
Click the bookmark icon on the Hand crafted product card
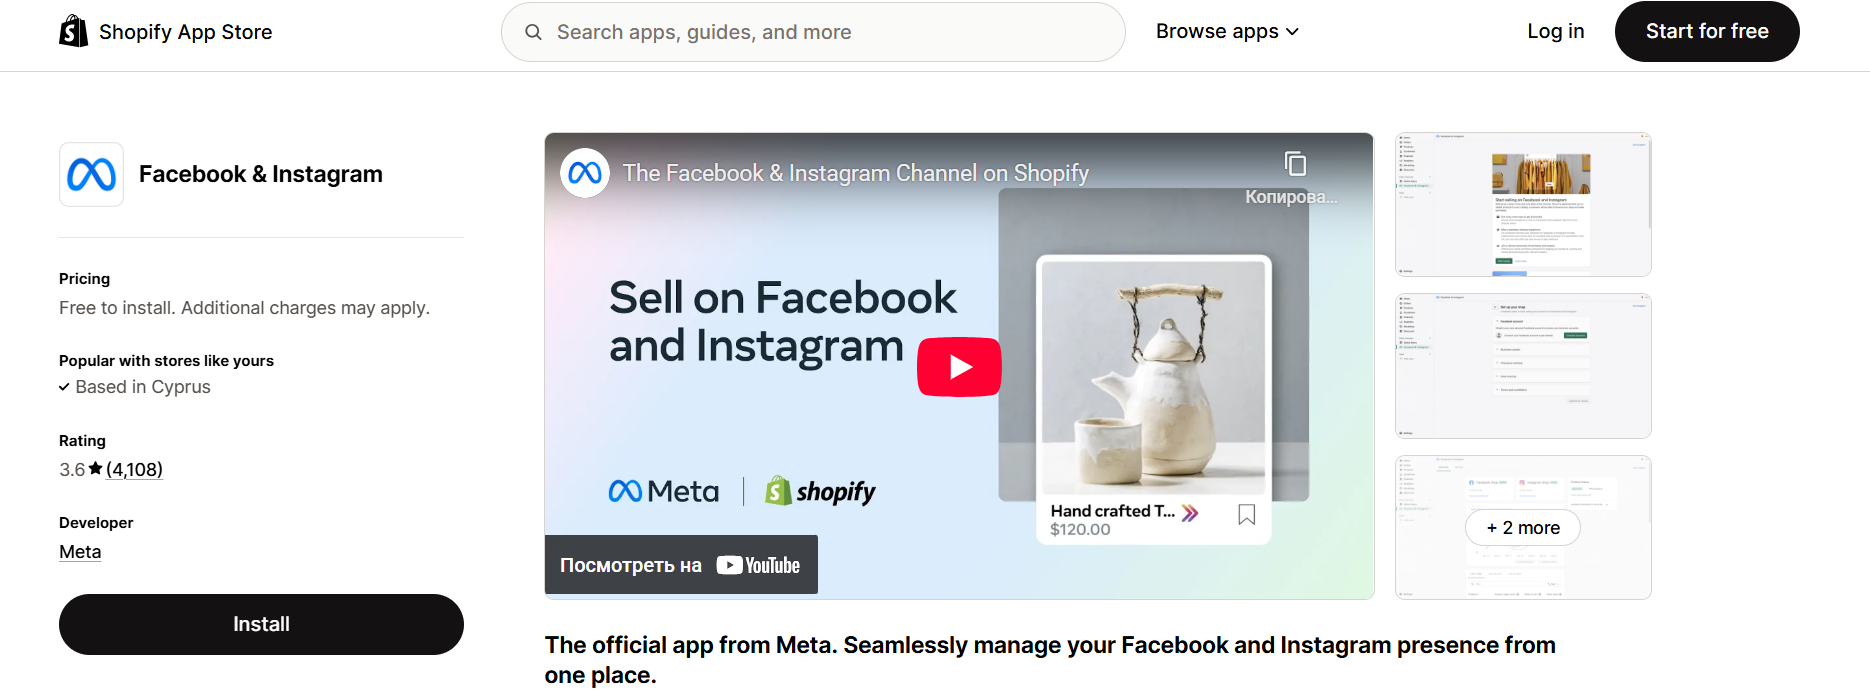(x=1246, y=513)
